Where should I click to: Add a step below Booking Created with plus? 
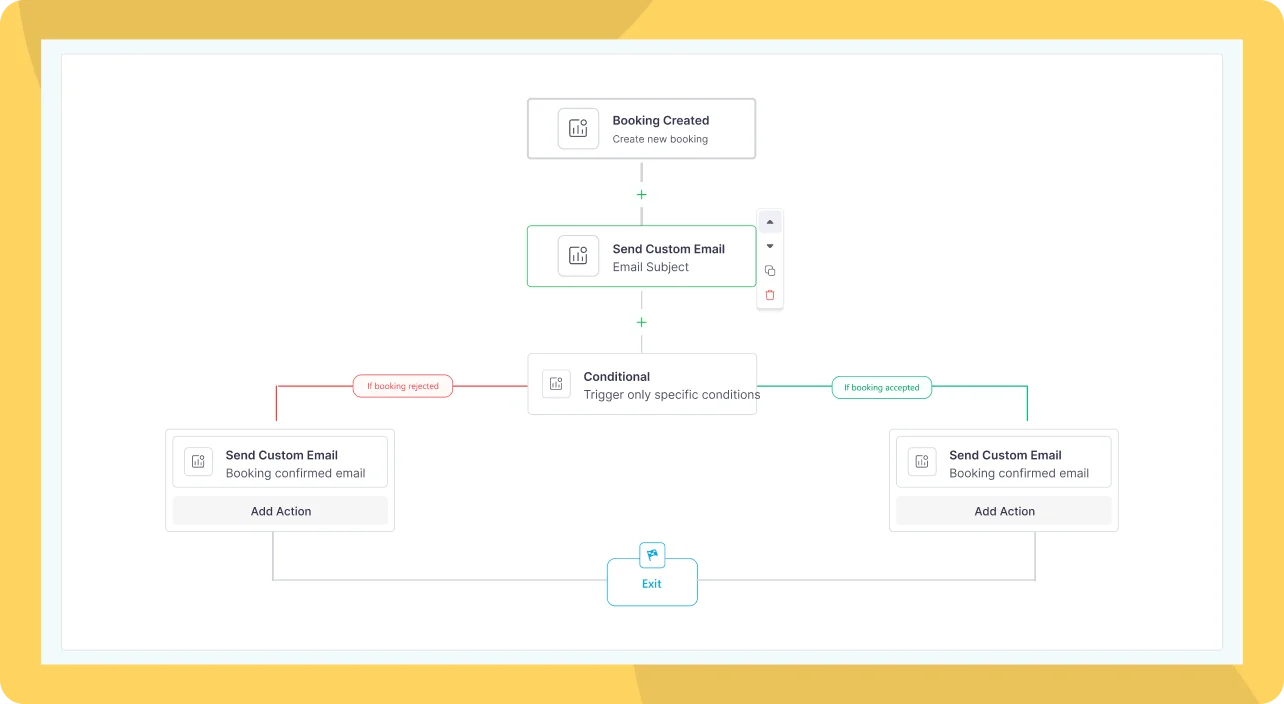(x=642, y=195)
